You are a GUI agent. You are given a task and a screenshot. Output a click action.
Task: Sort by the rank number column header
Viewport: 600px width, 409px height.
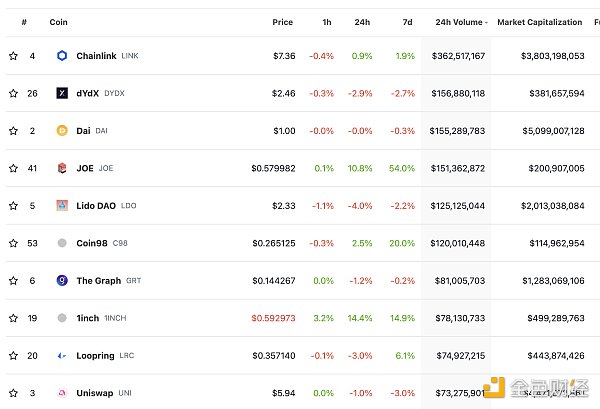(x=24, y=21)
